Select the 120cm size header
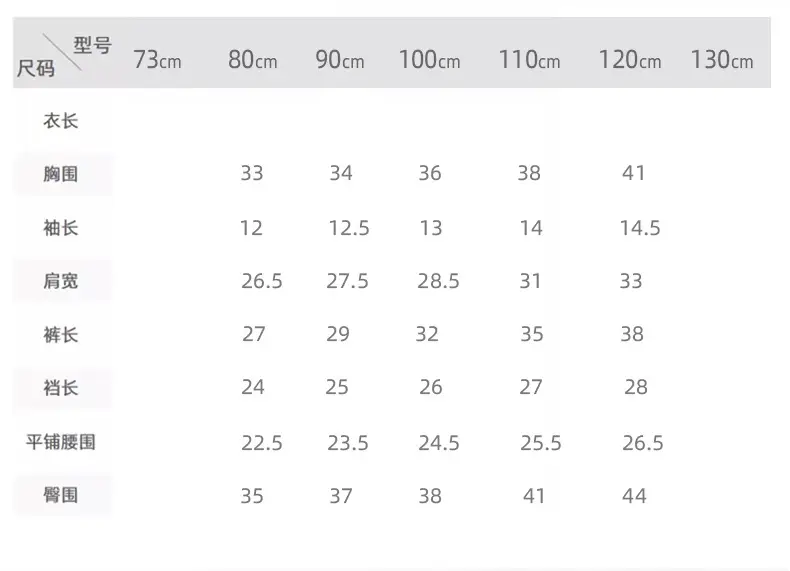Image resolution: width=790 pixels, height=571 pixels. [x=630, y=60]
